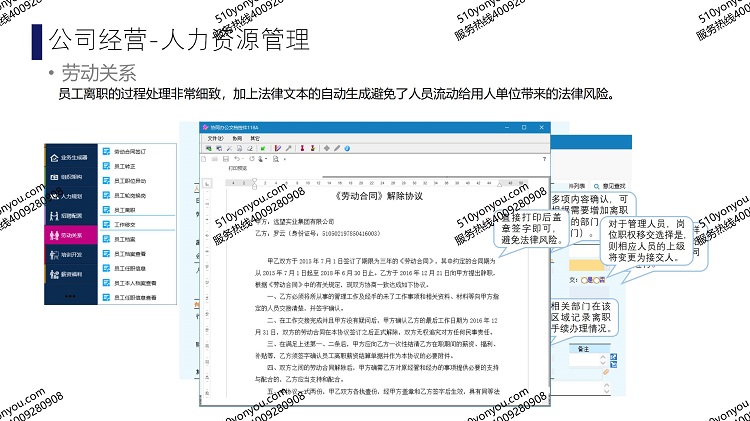Open the 其它 menu in document window
This screenshot has height=421, width=750.
coord(253,137)
